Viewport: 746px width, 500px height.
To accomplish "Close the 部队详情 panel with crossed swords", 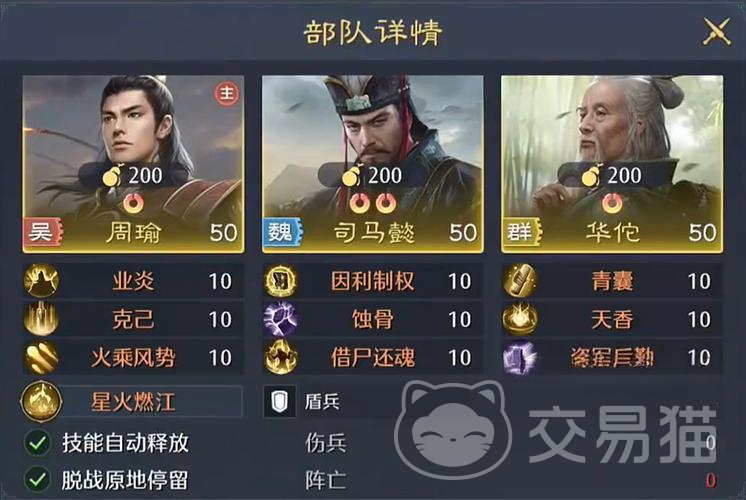I will (717, 31).
